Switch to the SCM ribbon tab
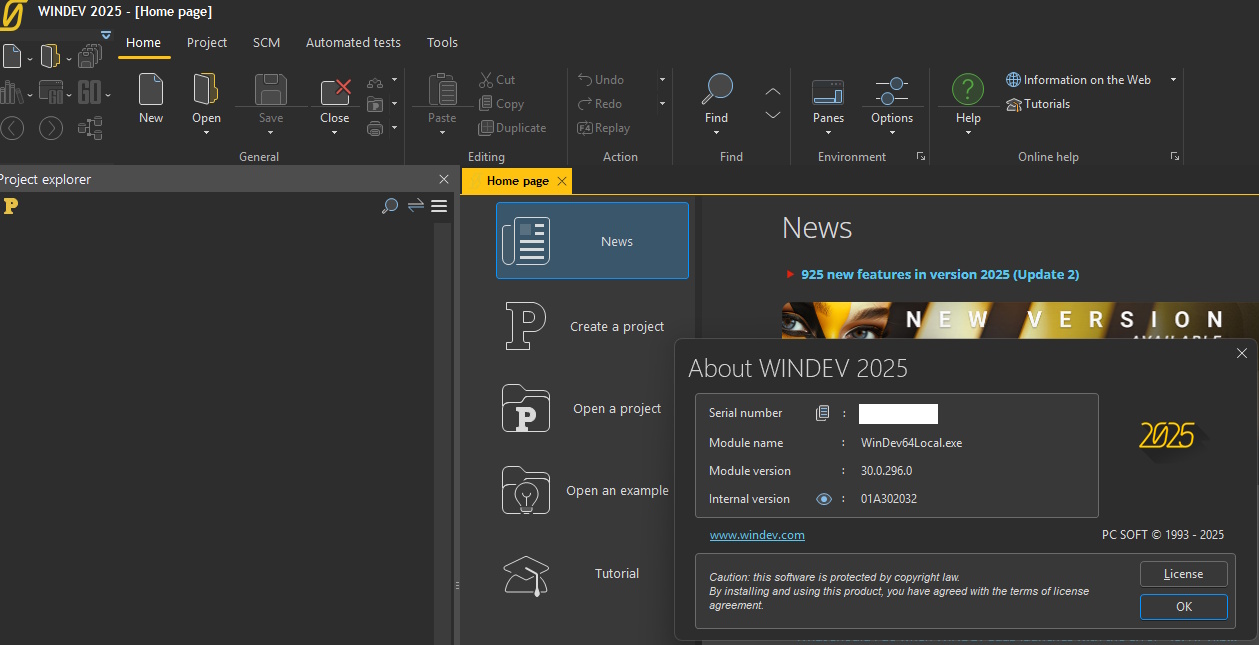 coord(267,43)
